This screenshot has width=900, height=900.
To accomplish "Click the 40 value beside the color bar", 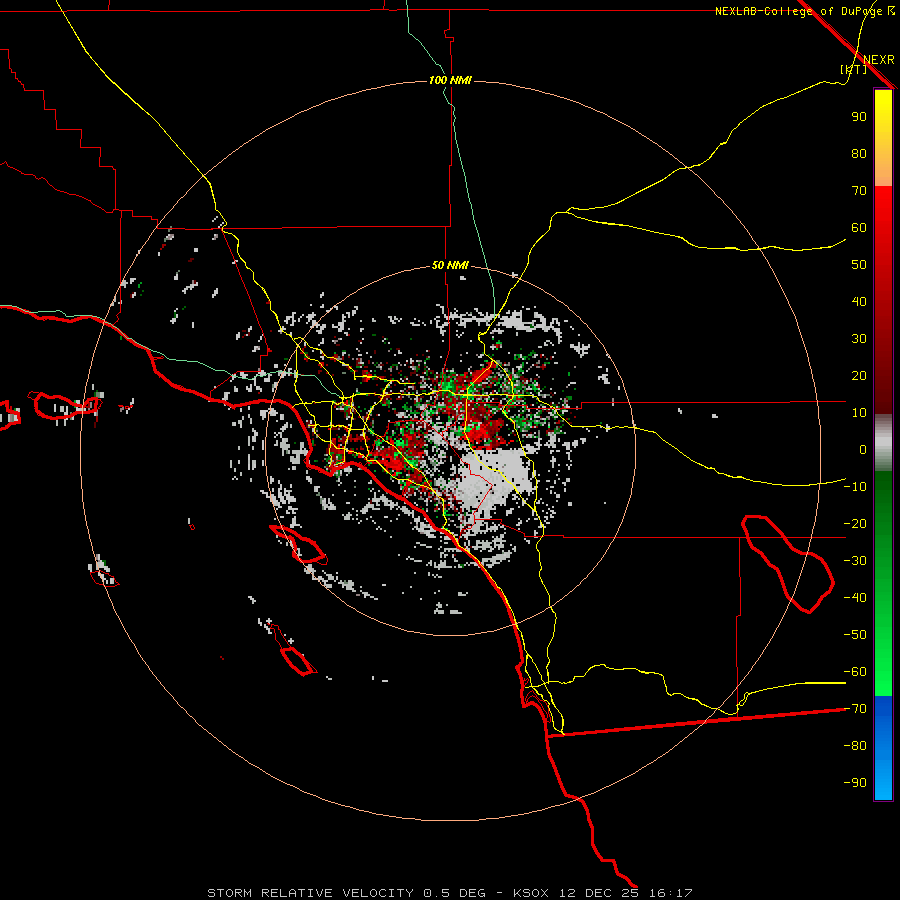I will (x=859, y=302).
